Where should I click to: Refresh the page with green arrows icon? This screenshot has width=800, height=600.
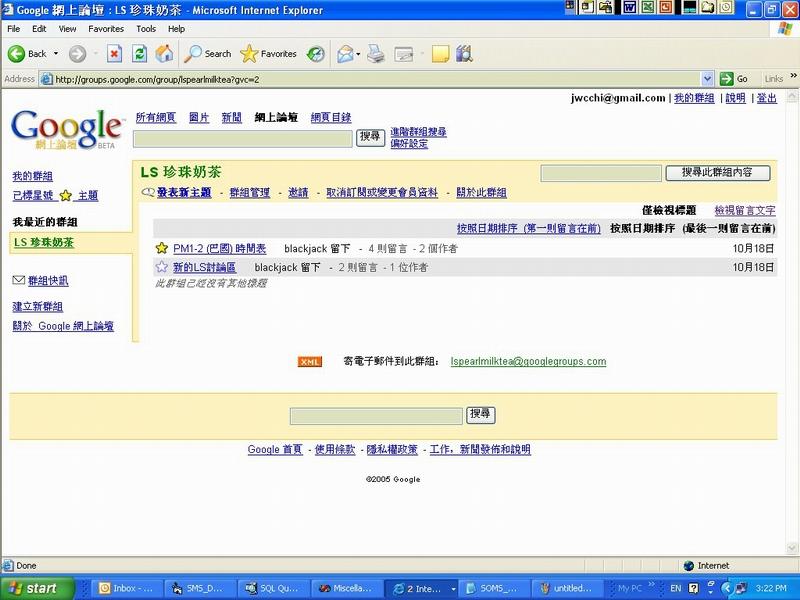[139, 54]
